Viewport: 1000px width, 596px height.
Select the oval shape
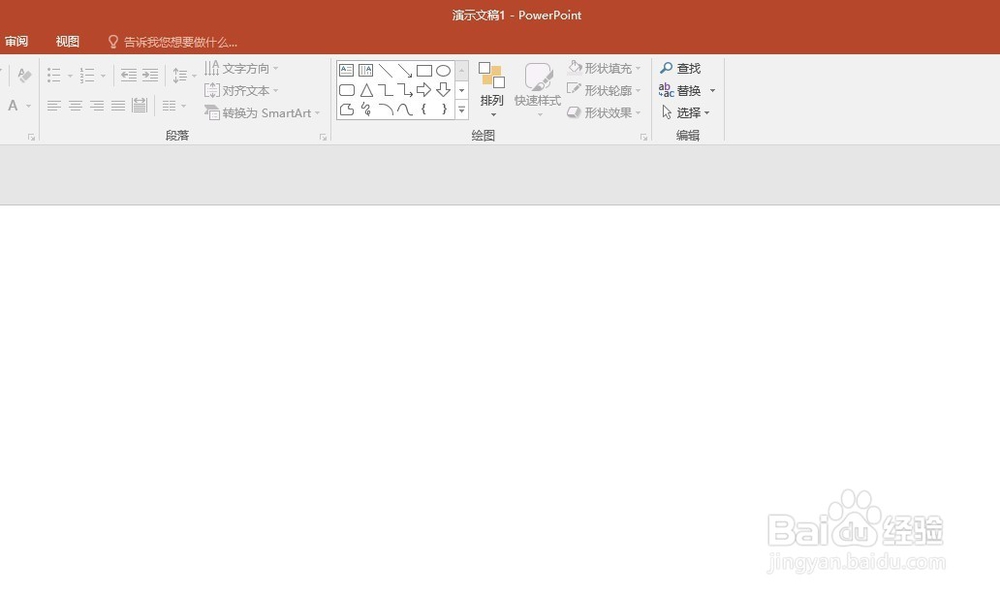click(x=443, y=70)
